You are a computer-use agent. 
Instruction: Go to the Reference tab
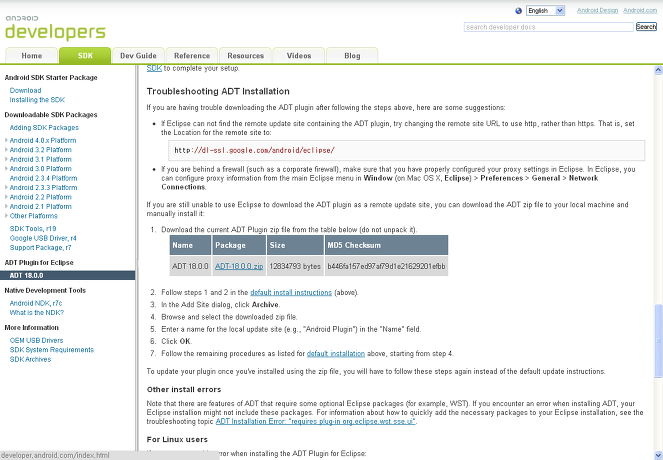click(192, 55)
